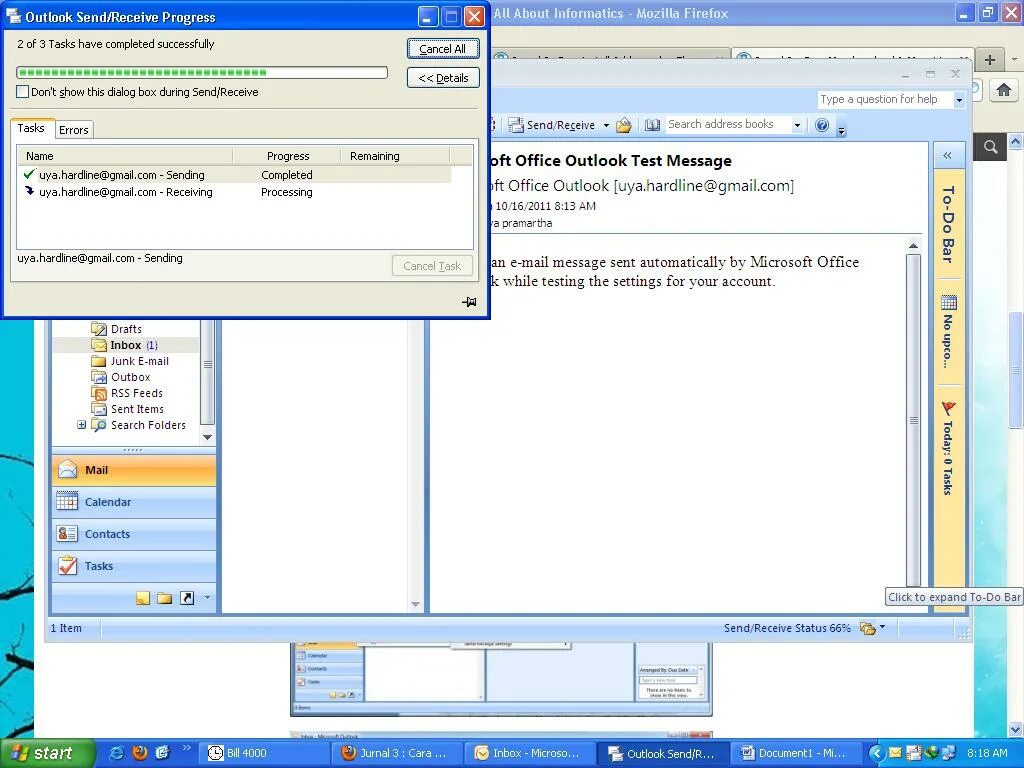
Task: Switch to the Errors tab
Action: coord(74,130)
